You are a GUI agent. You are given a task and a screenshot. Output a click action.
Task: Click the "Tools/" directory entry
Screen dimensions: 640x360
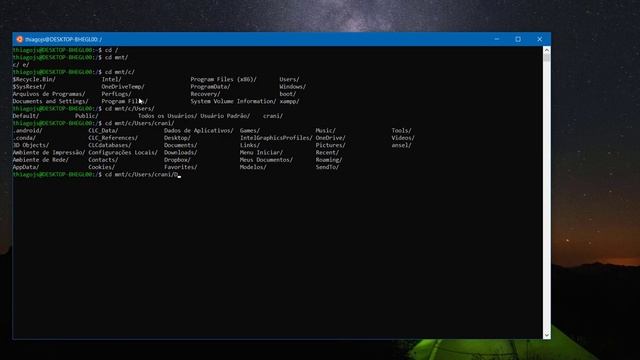click(402, 131)
